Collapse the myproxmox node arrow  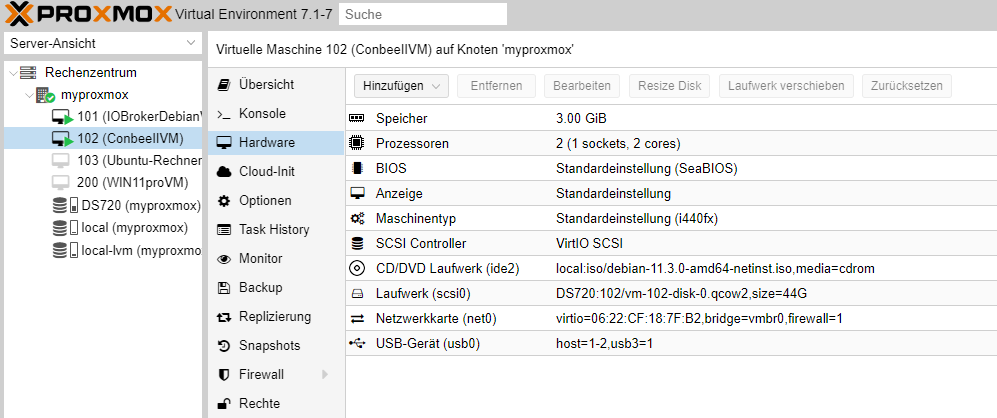tap(29, 95)
